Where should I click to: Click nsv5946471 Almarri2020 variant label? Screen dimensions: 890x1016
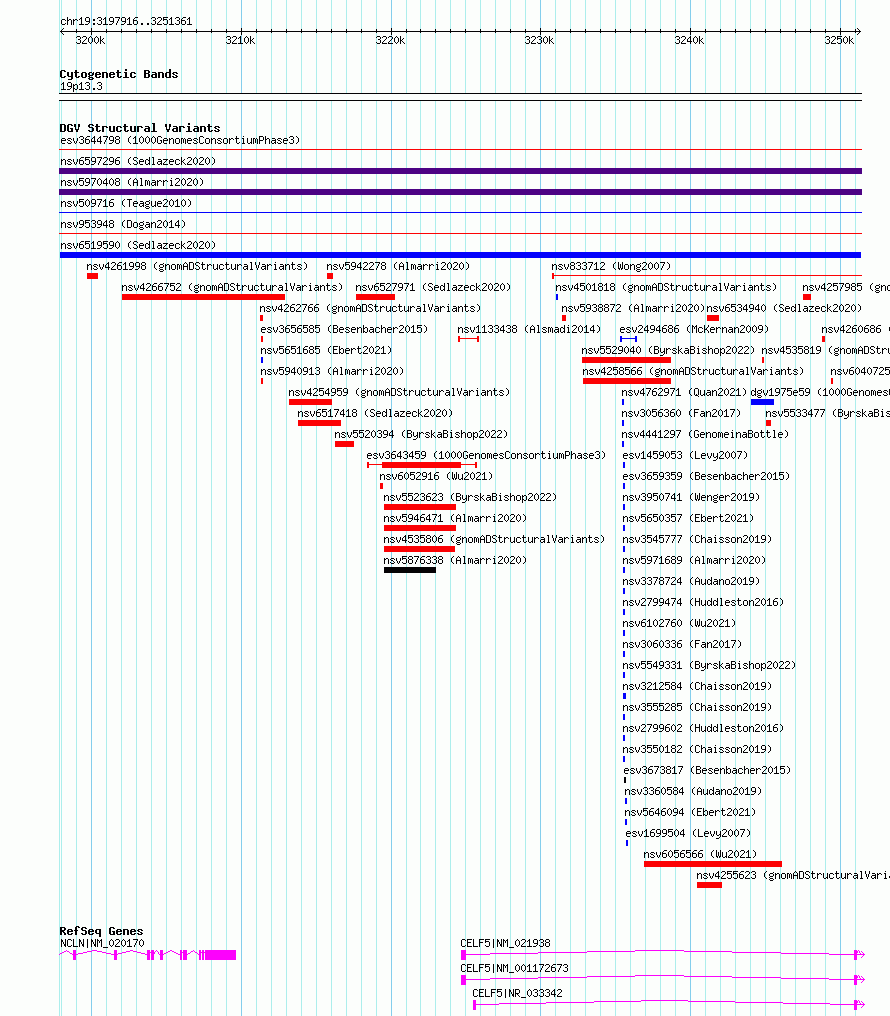455,518
